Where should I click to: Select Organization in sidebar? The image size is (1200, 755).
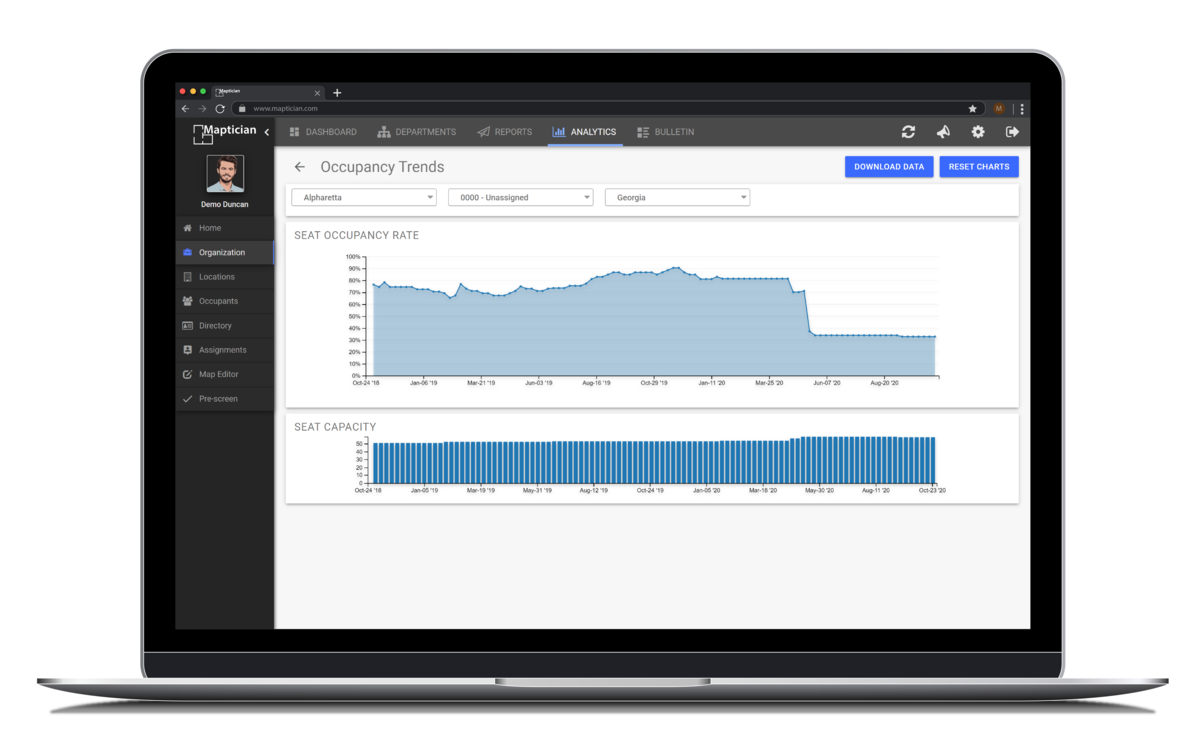(224, 252)
